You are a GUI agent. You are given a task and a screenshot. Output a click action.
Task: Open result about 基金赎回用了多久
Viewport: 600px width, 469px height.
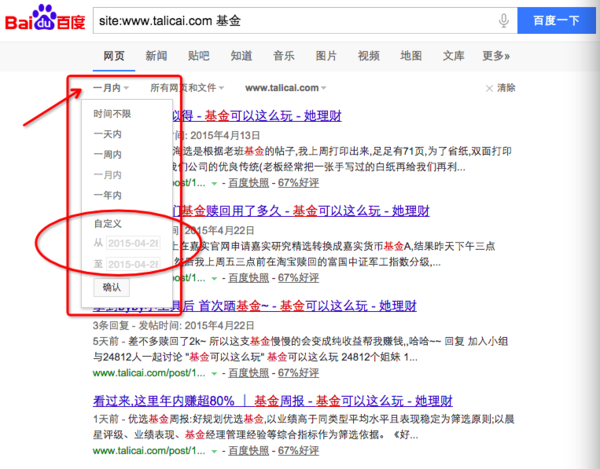[x=301, y=211]
